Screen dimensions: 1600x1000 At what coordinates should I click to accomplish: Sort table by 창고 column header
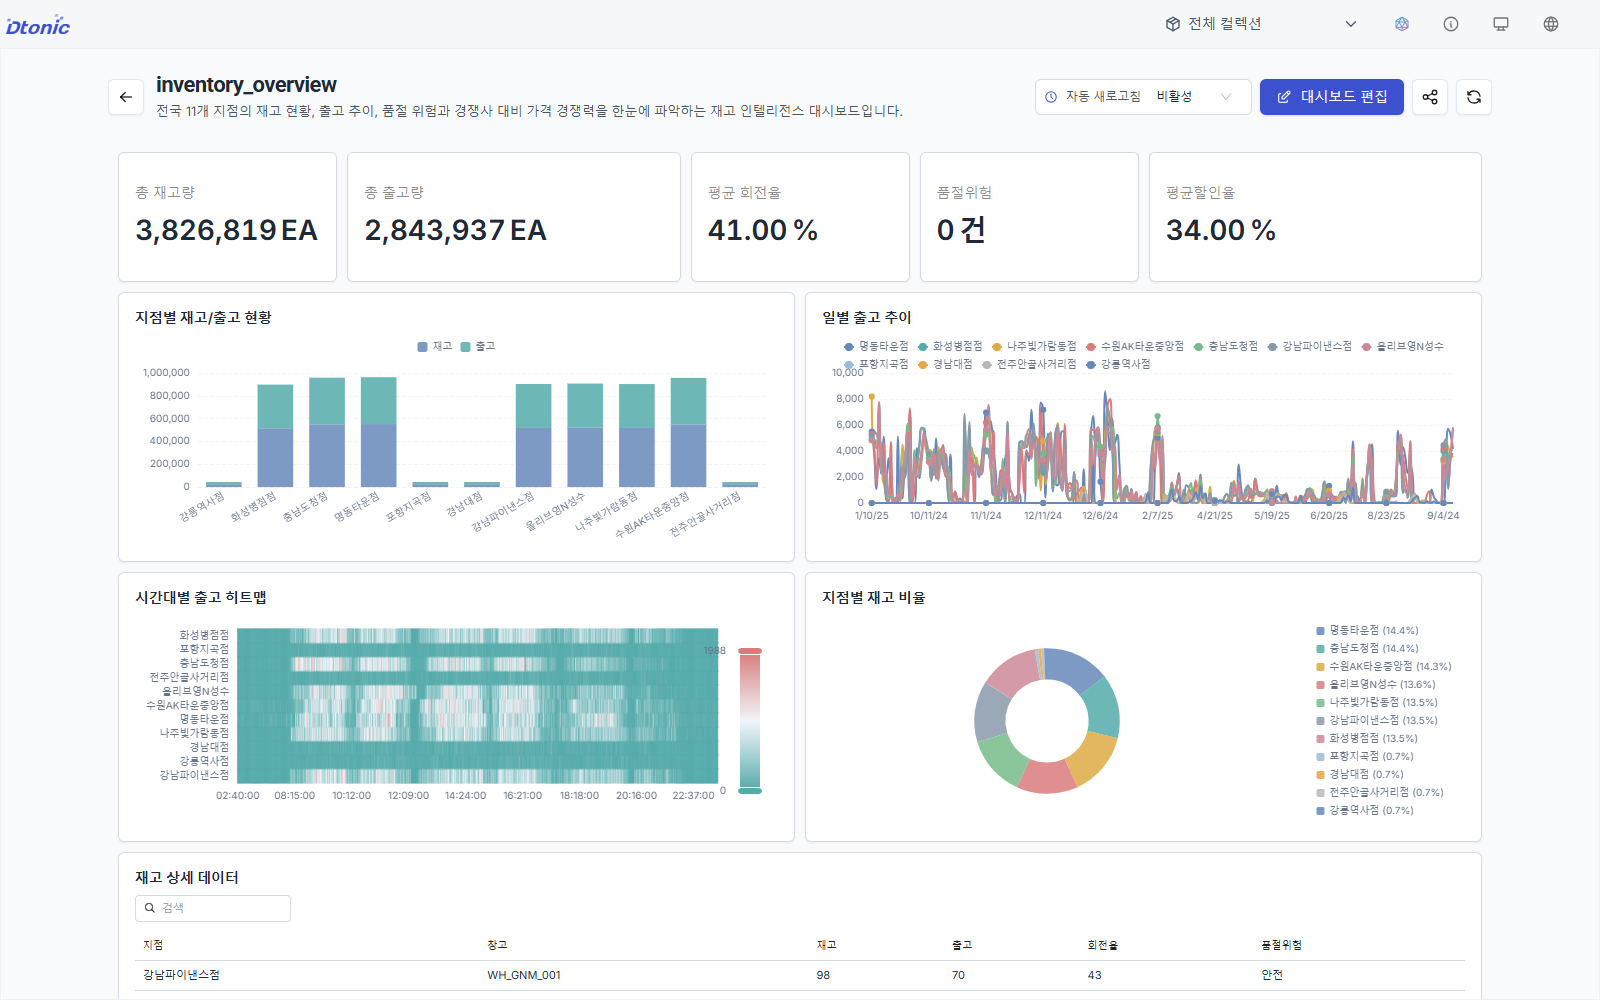497,945
